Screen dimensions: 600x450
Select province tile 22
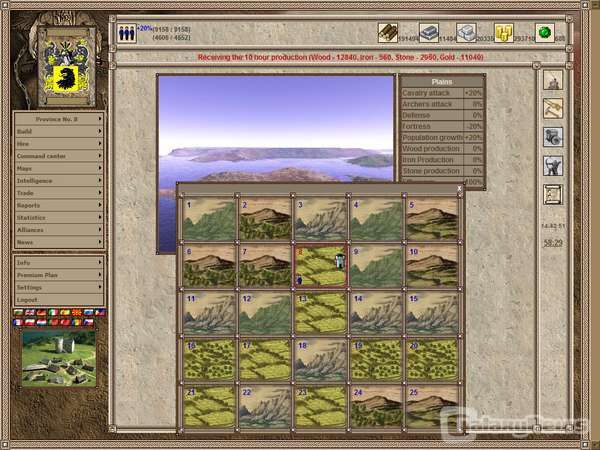click(x=265, y=407)
